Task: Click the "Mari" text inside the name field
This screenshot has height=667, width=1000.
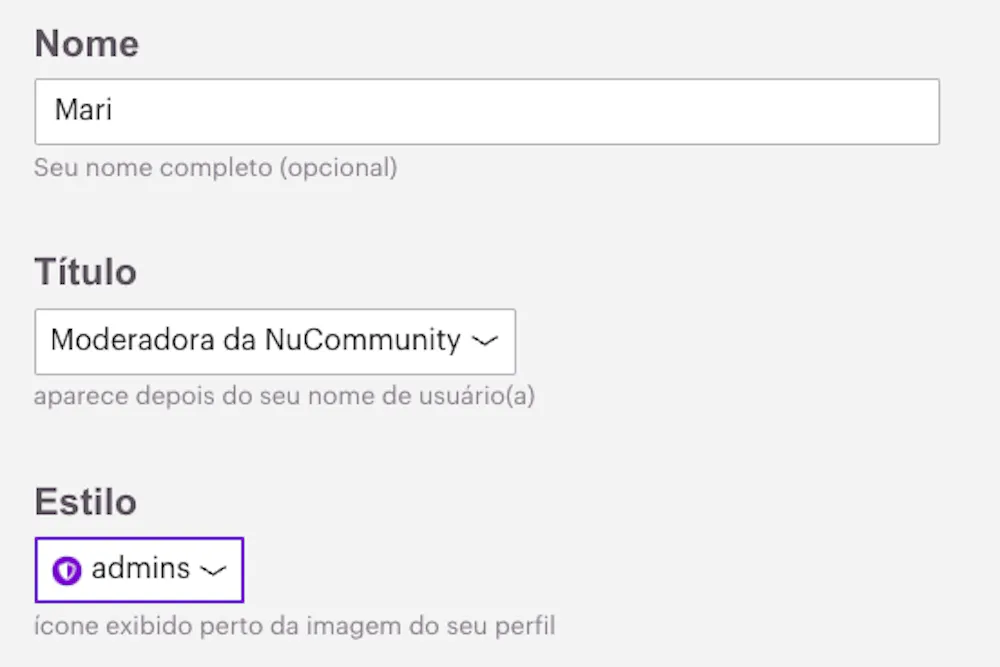Action: coord(83,110)
